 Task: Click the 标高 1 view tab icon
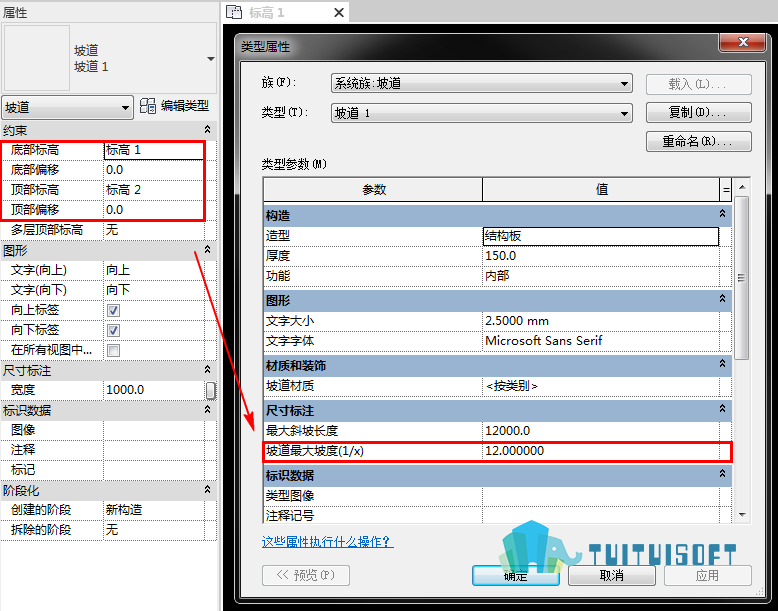coord(234,12)
